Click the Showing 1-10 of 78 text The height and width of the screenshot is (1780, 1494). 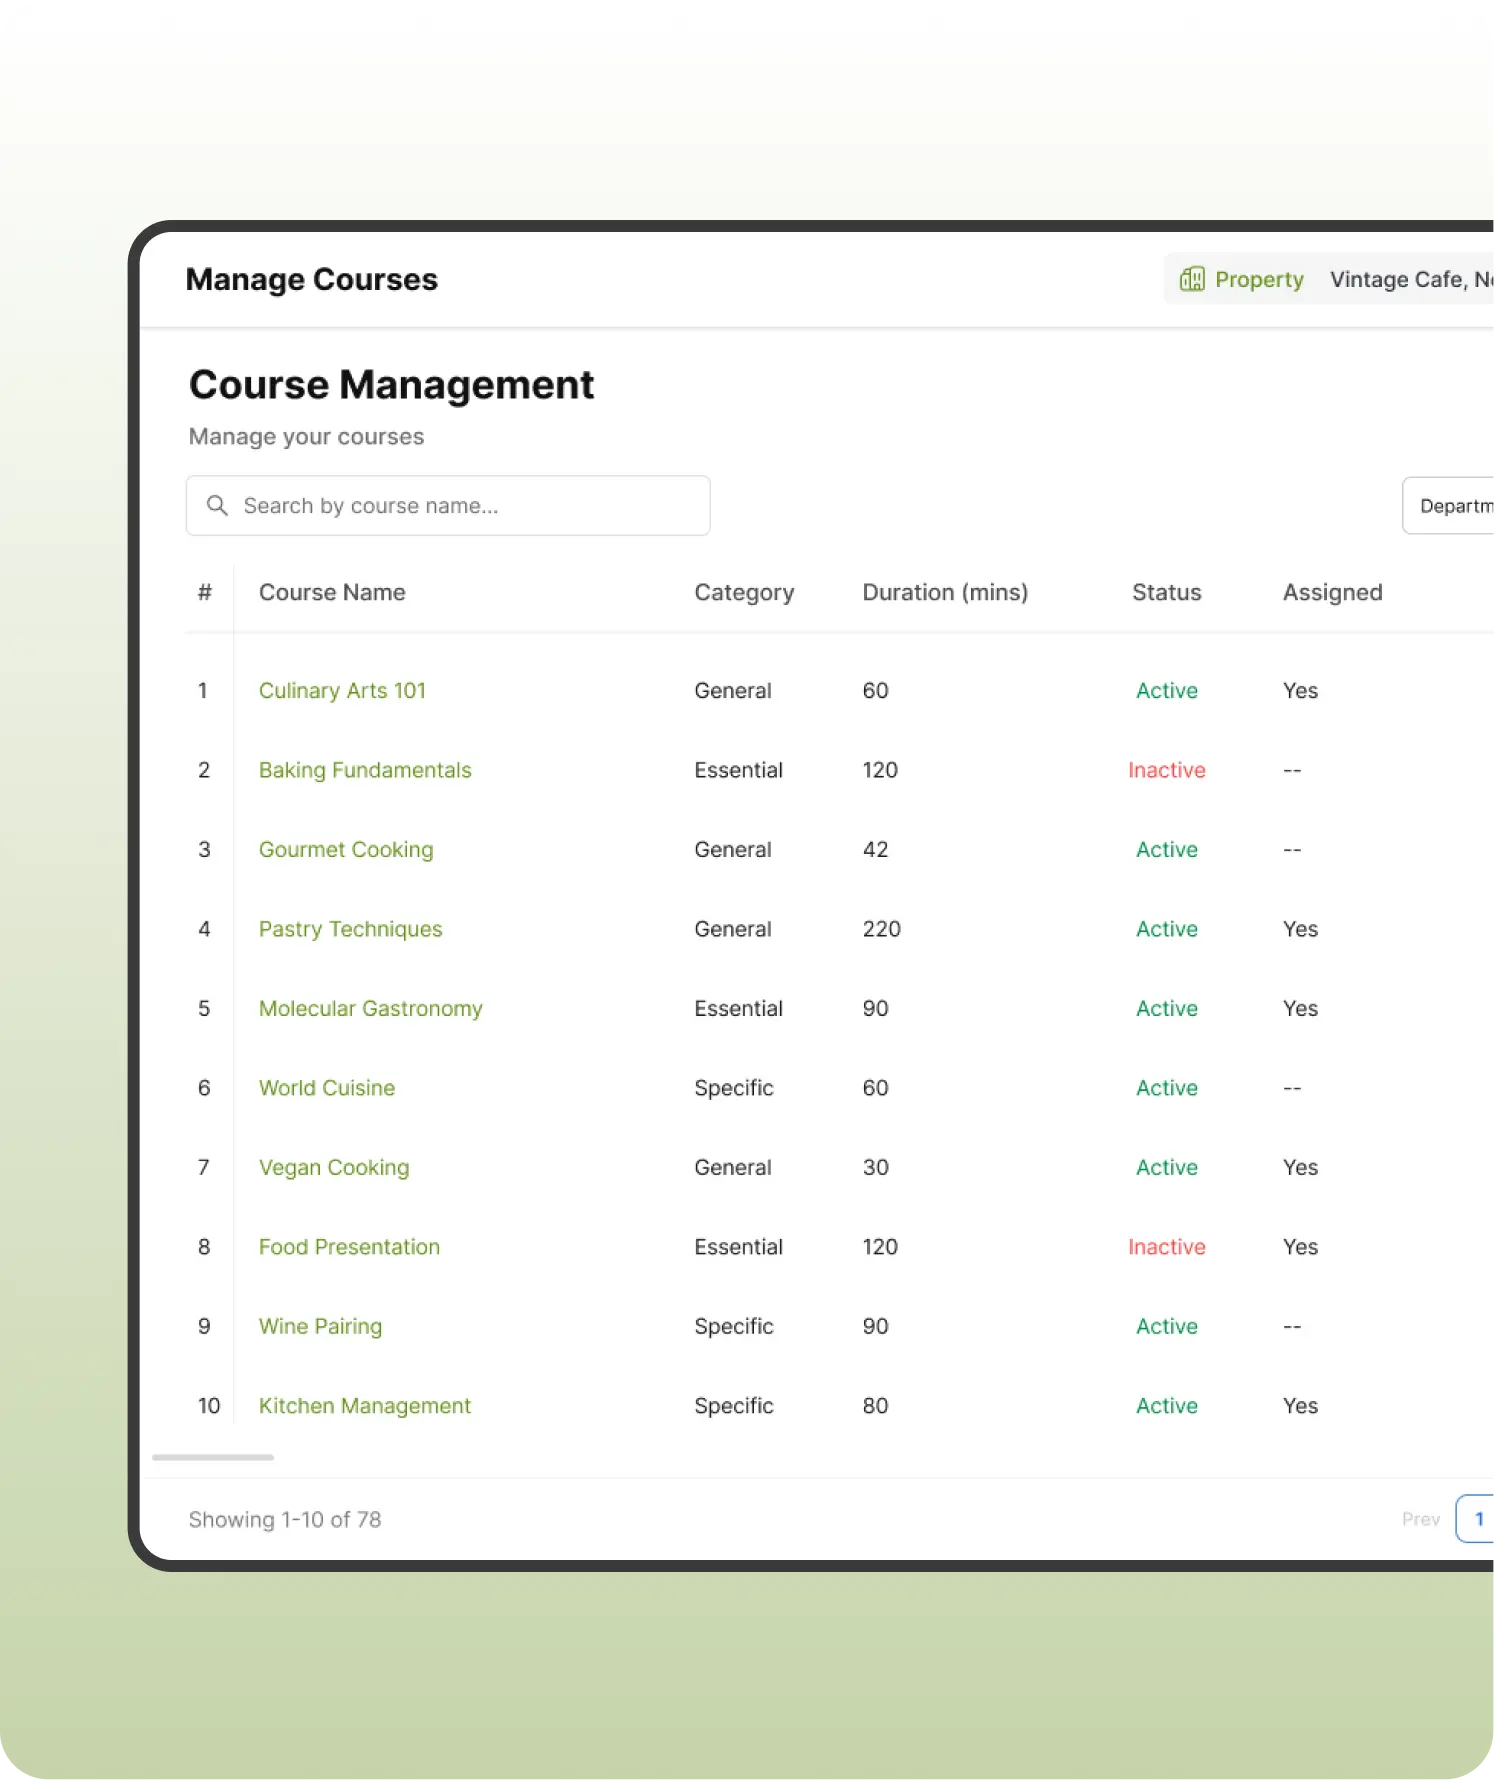pyautogui.click(x=285, y=1519)
